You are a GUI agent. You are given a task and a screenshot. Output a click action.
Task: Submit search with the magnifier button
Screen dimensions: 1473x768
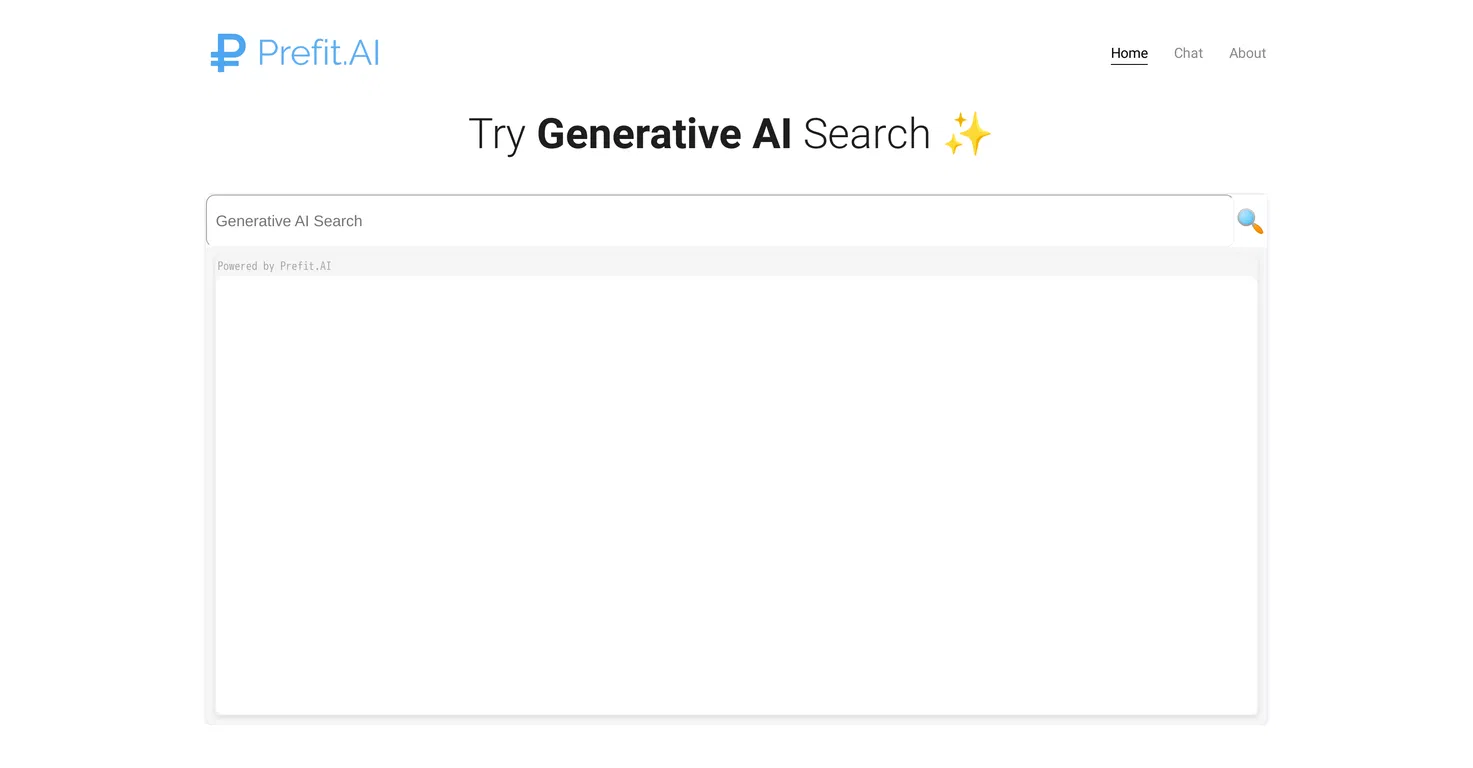(1250, 221)
